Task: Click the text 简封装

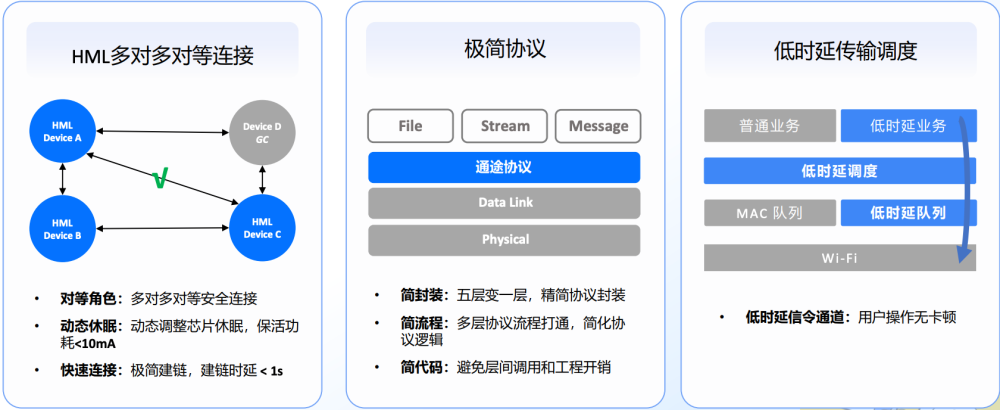Action: point(420,295)
